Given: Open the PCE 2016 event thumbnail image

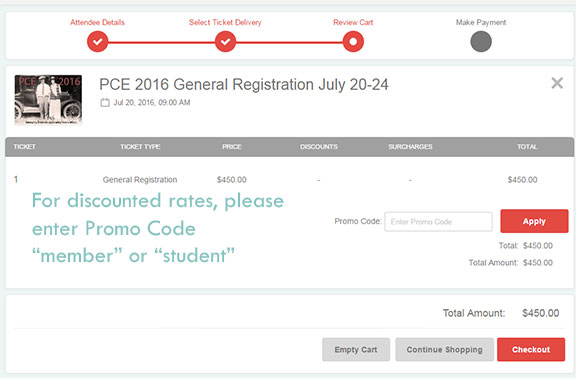Looking at the screenshot, I should tap(48, 100).
